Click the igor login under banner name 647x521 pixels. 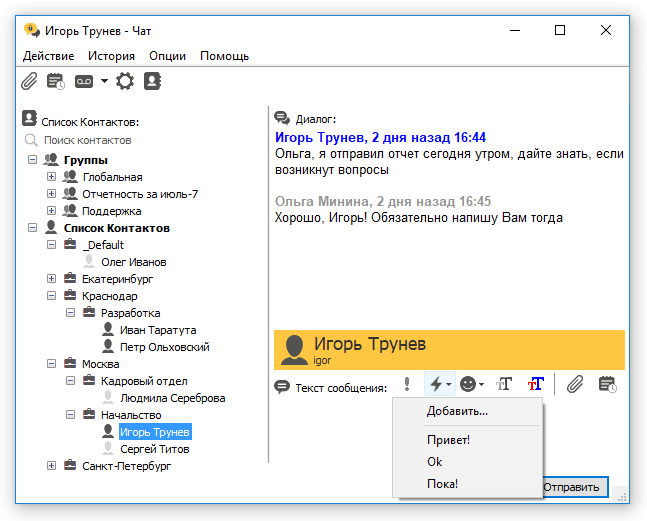point(322,360)
